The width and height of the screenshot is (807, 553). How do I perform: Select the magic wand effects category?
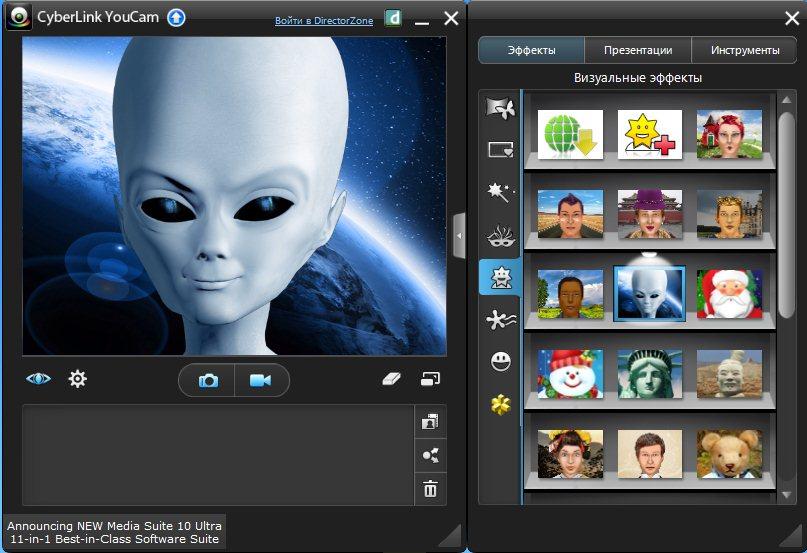pyautogui.click(x=498, y=192)
